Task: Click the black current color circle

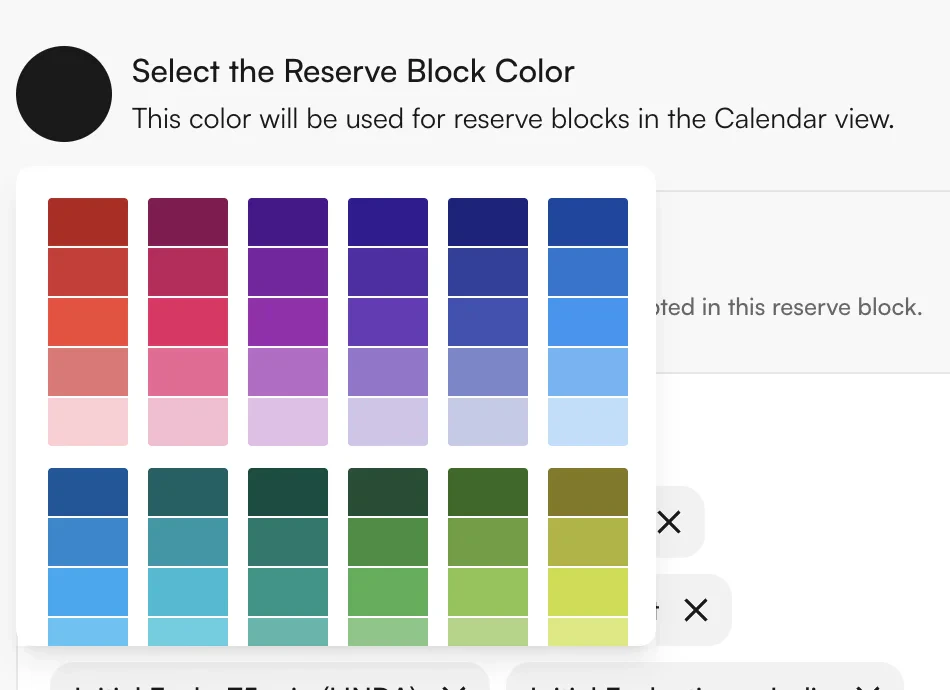Action: (64, 93)
